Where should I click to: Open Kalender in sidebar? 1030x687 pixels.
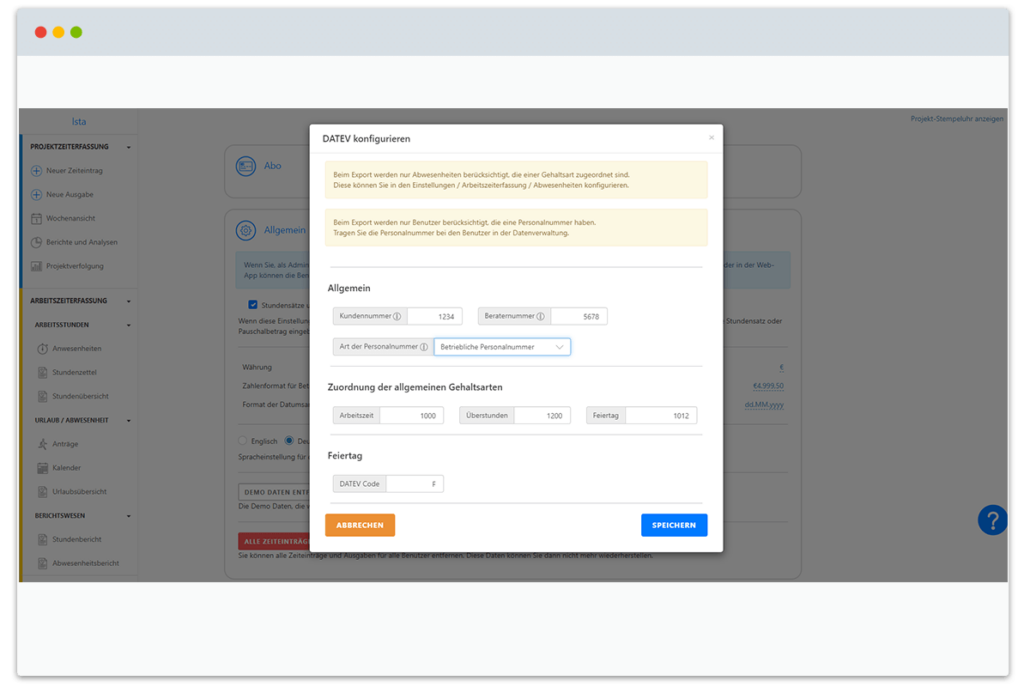(66, 468)
